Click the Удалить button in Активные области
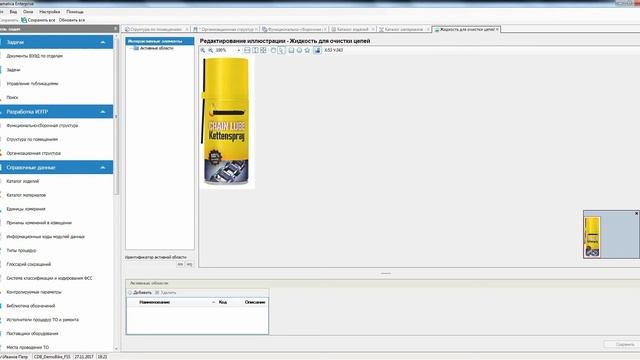The image size is (640, 360). coord(166,293)
